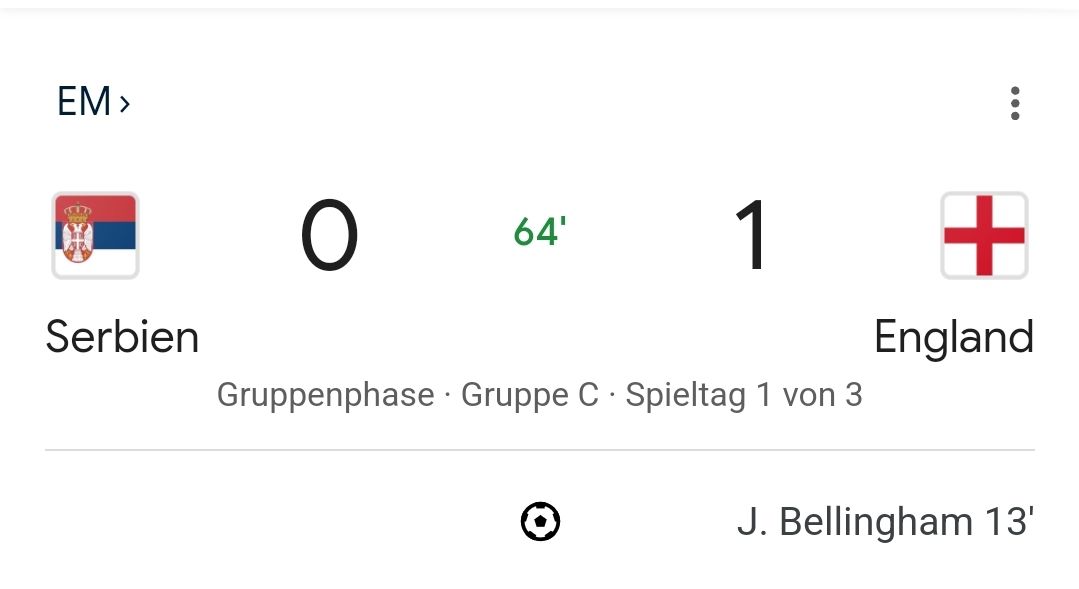Click the horizontal divider below match info
Image resolution: width=1079 pixels, height=589 pixels.
540,450
